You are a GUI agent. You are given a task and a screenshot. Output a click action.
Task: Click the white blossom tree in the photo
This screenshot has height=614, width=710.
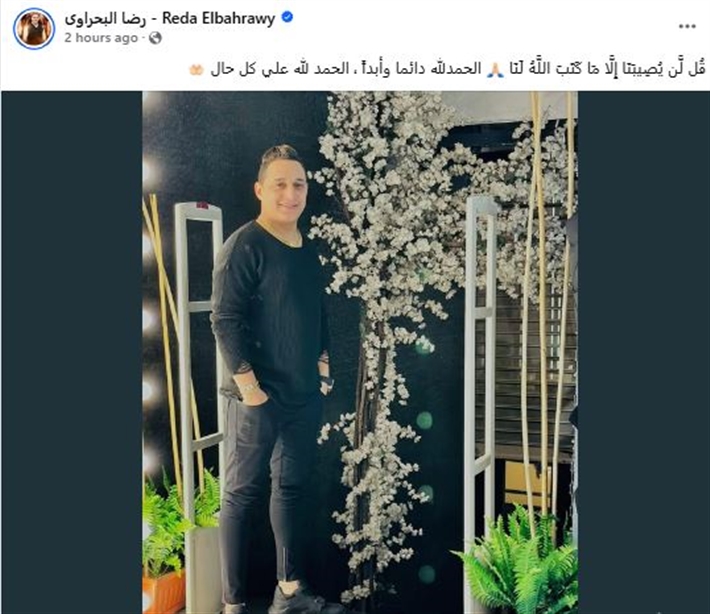point(398,294)
